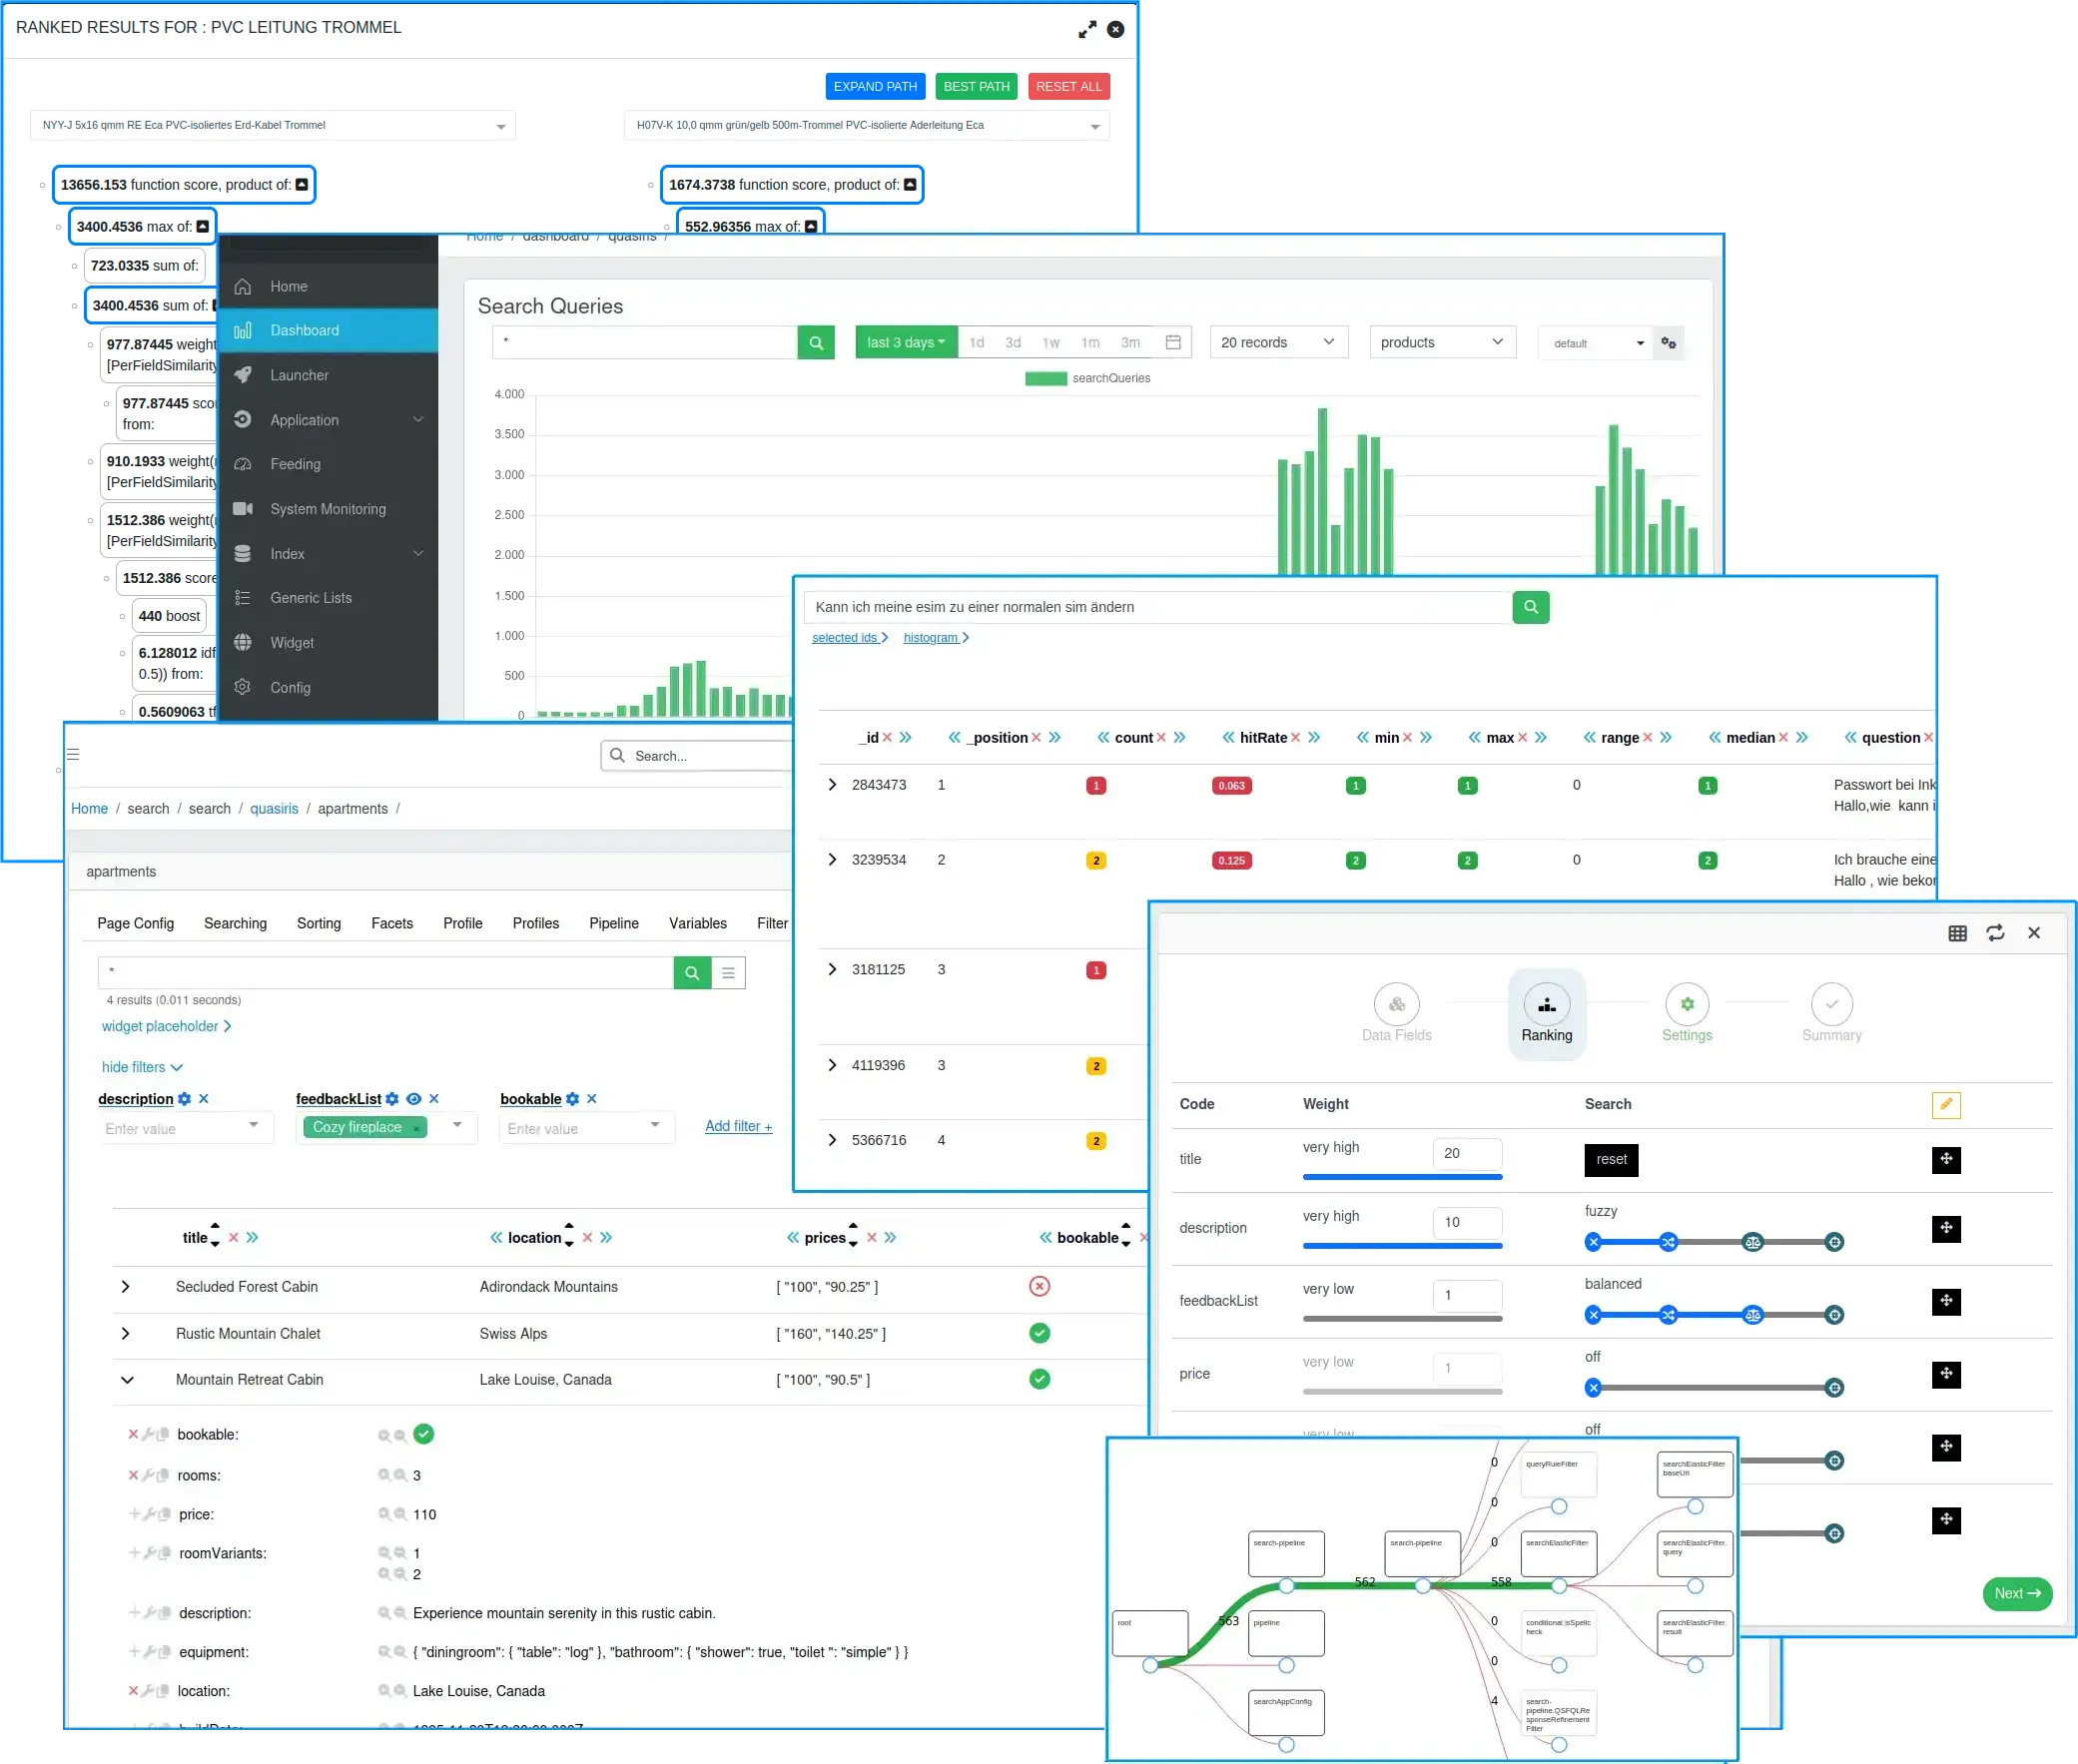Open the 20 records dropdown
2078x1764 pixels.
pos(1277,342)
